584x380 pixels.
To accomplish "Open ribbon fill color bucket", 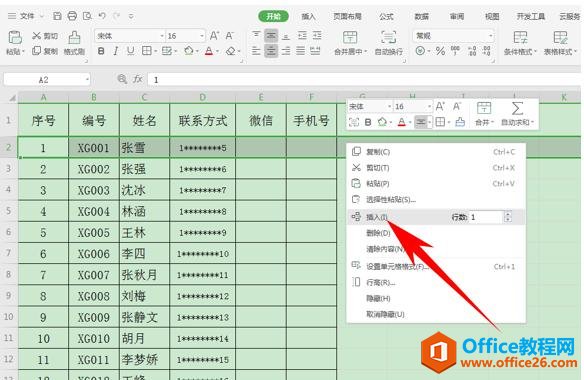I will click(188, 51).
